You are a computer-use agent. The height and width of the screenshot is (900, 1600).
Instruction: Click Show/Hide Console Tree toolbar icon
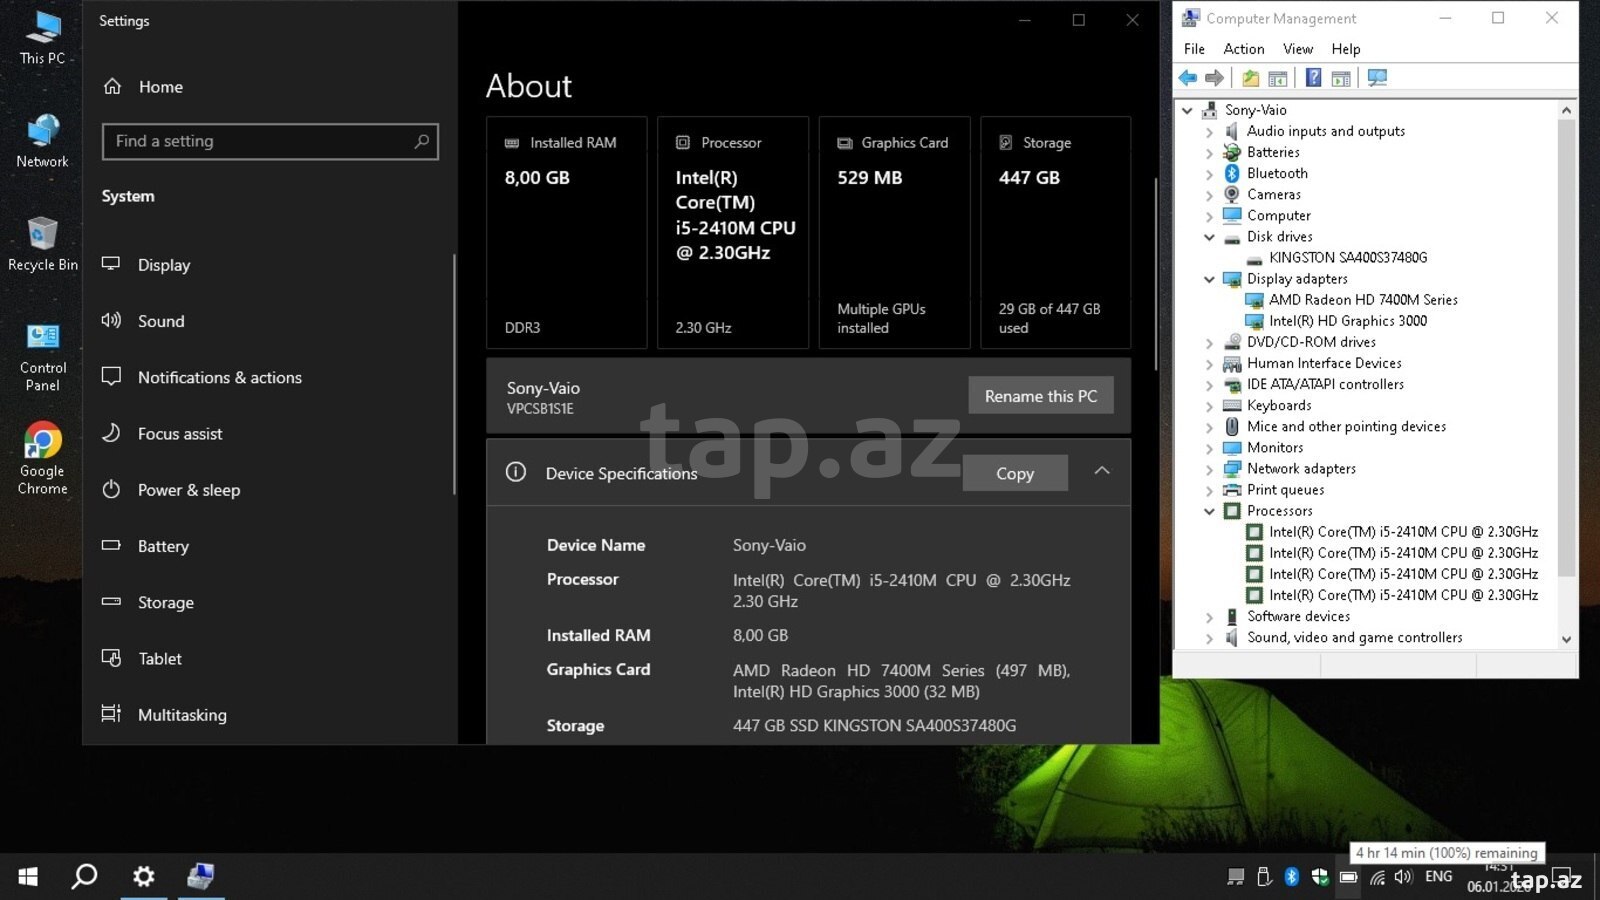coord(1278,78)
